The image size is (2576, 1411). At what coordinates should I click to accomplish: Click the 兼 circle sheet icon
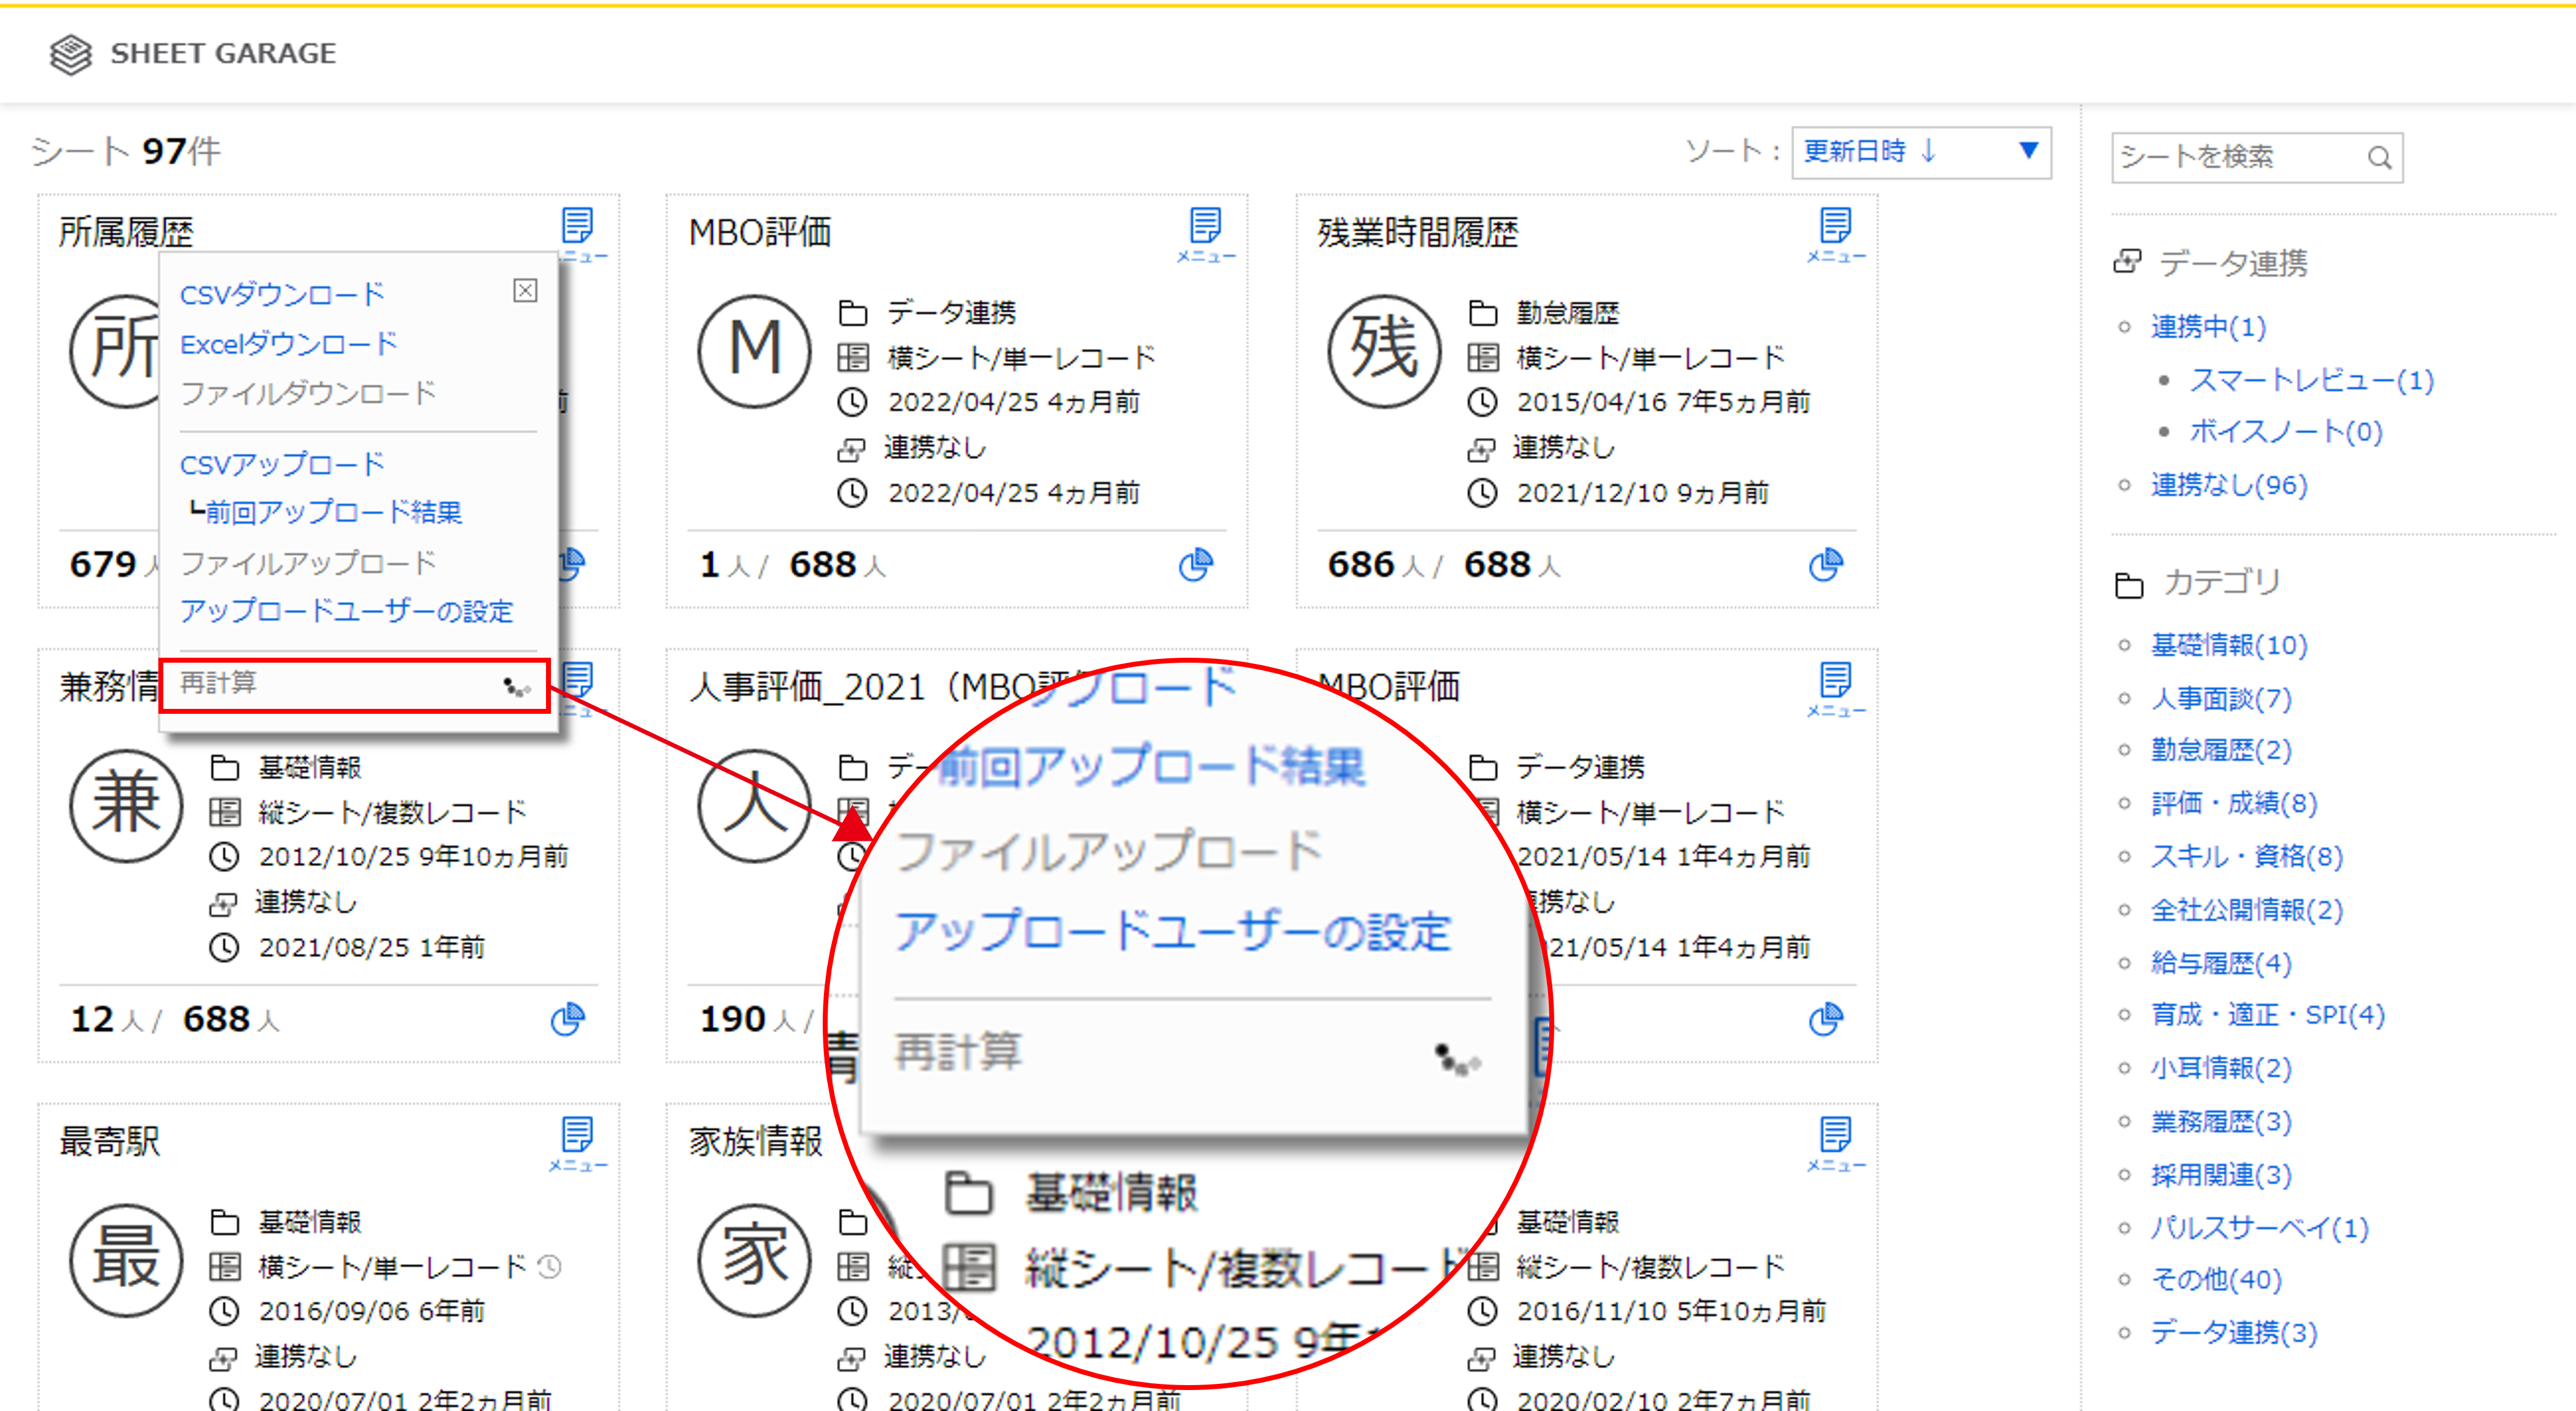pyautogui.click(x=126, y=805)
